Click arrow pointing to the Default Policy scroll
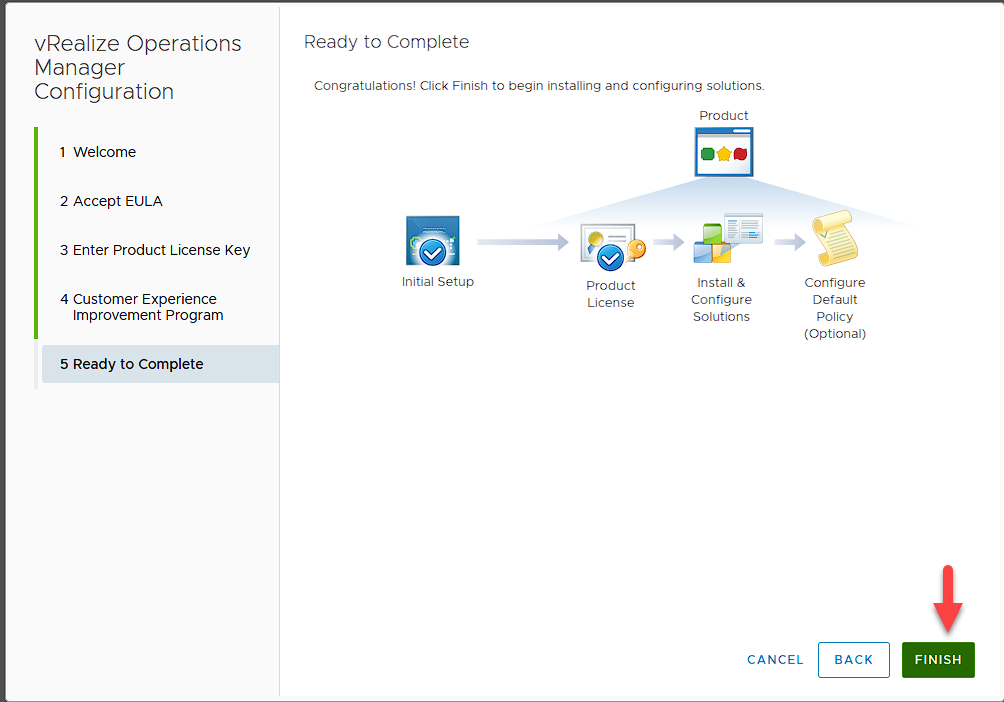This screenshot has width=1004, height=702. (789, 242)
